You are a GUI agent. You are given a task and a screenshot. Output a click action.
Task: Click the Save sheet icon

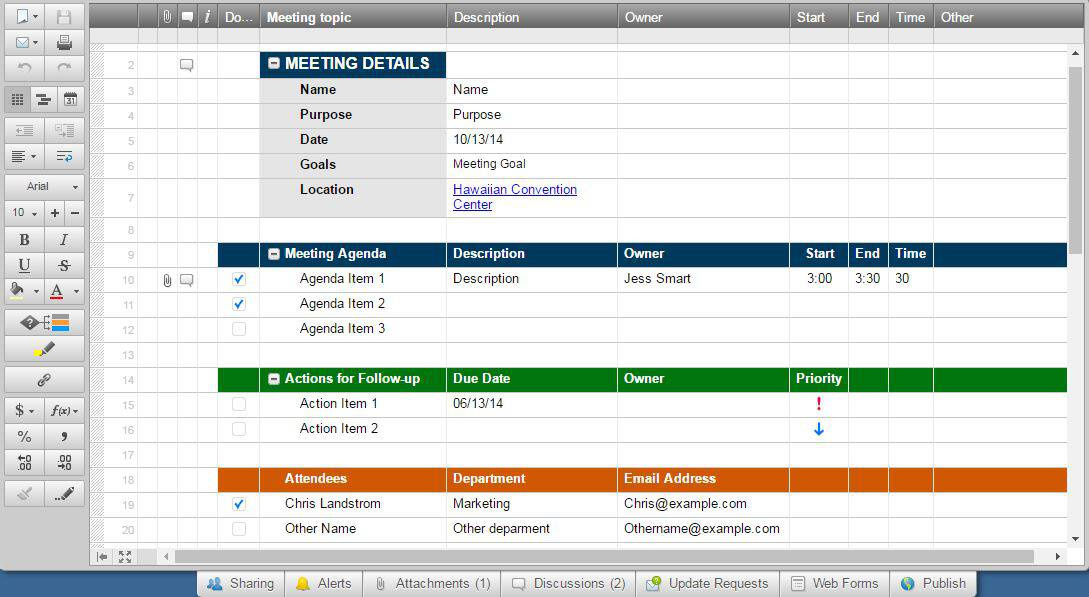pyautogui.click(x=64, y=17)
